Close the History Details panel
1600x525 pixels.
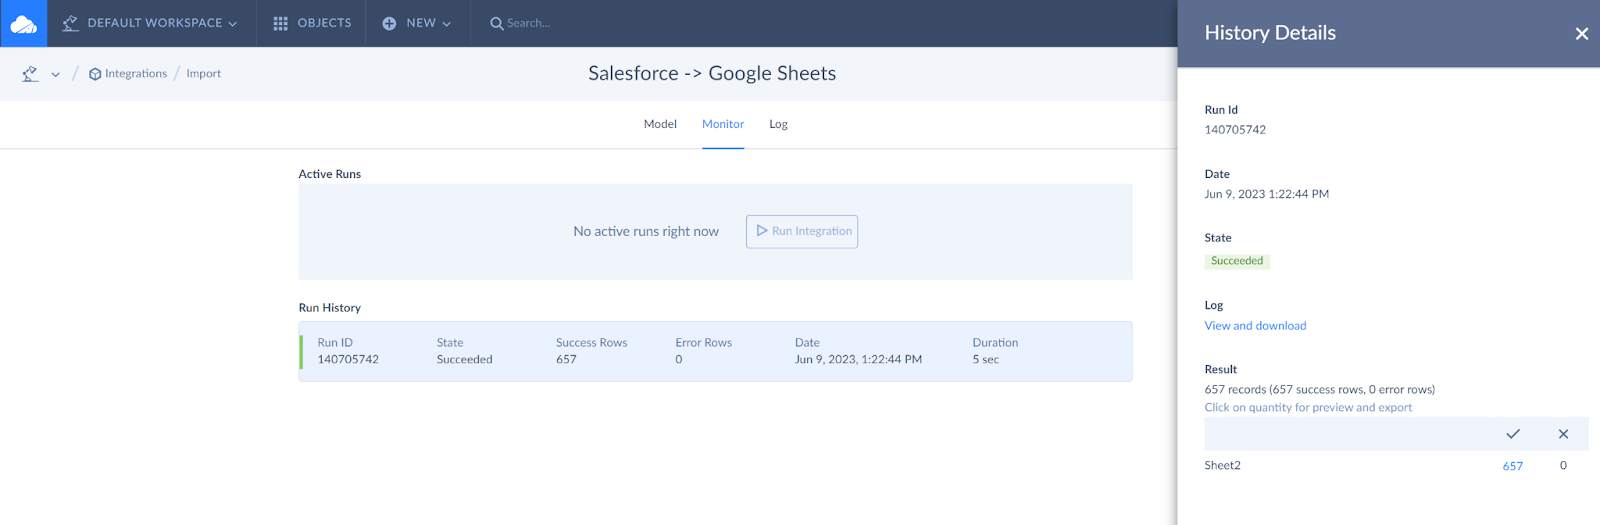(1581, 34)
